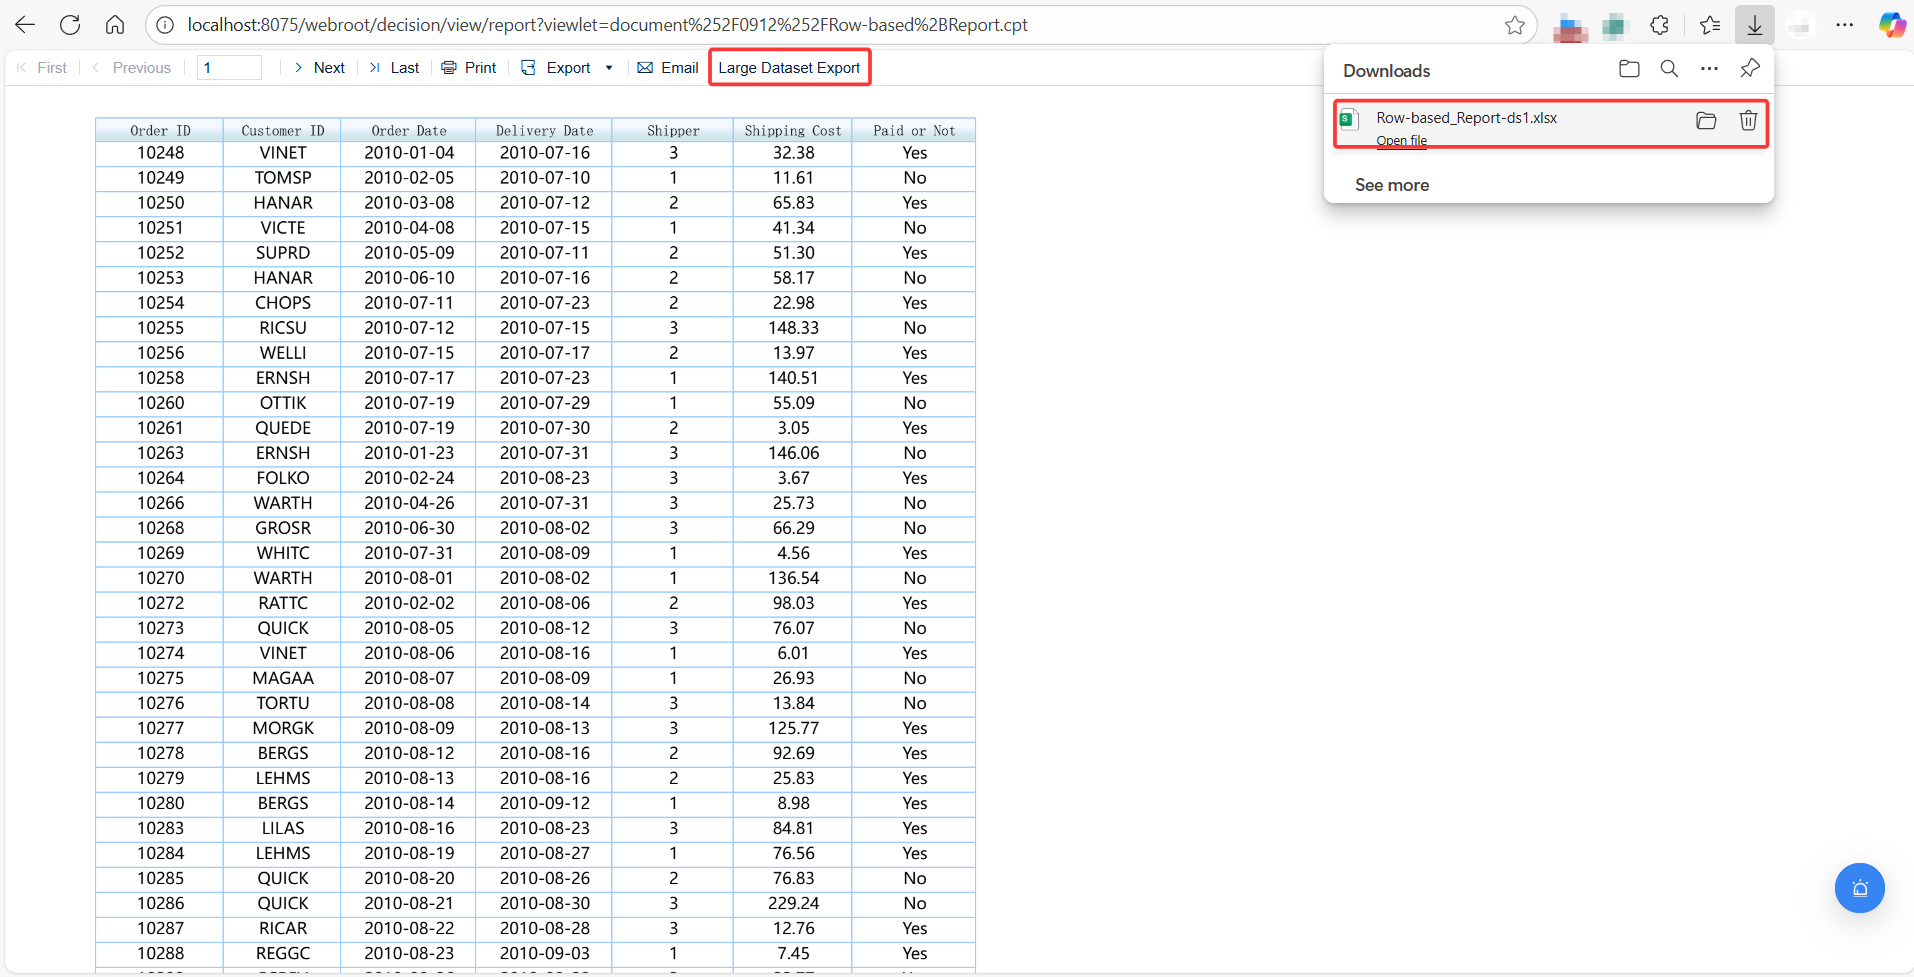
Task: Open more options in Downloads panel
Action: pos(1709,69)
